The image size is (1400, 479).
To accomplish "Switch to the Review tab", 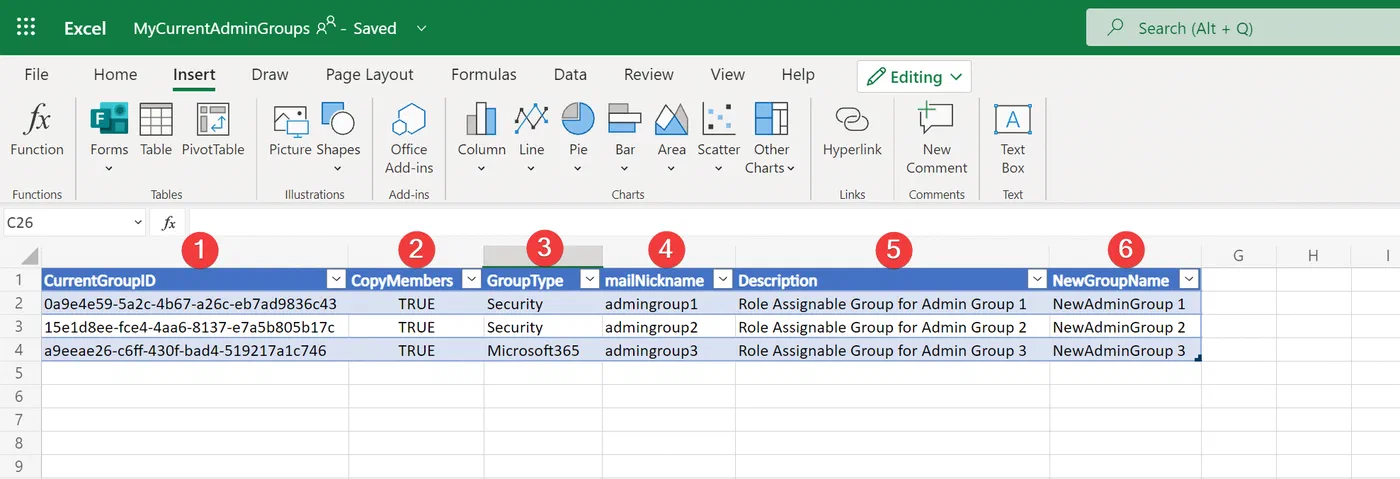I will (x=649, y=74).
